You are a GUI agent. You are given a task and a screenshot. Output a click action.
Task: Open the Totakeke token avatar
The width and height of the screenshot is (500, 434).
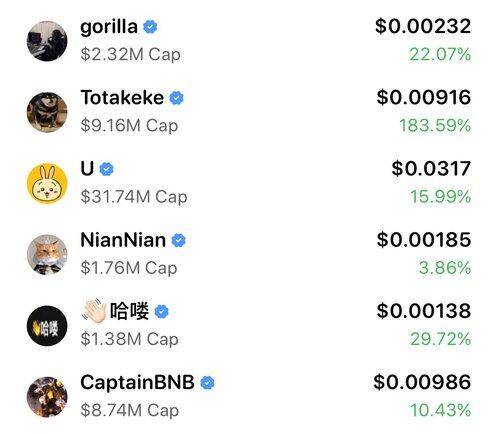click(x=47, y=112)
